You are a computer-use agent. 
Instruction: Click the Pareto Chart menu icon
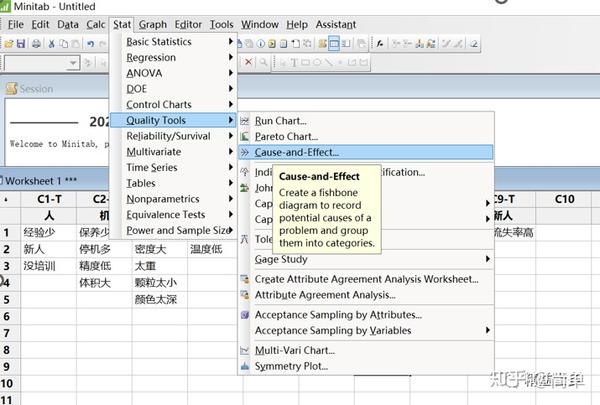pyautogui.click(x=245, y=136)
